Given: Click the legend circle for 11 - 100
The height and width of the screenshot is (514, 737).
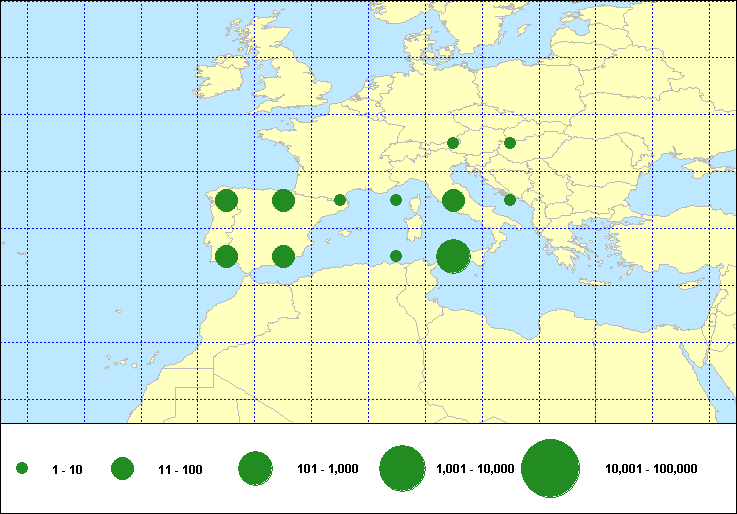Looking at the screenshot, I should coord(123,469).
